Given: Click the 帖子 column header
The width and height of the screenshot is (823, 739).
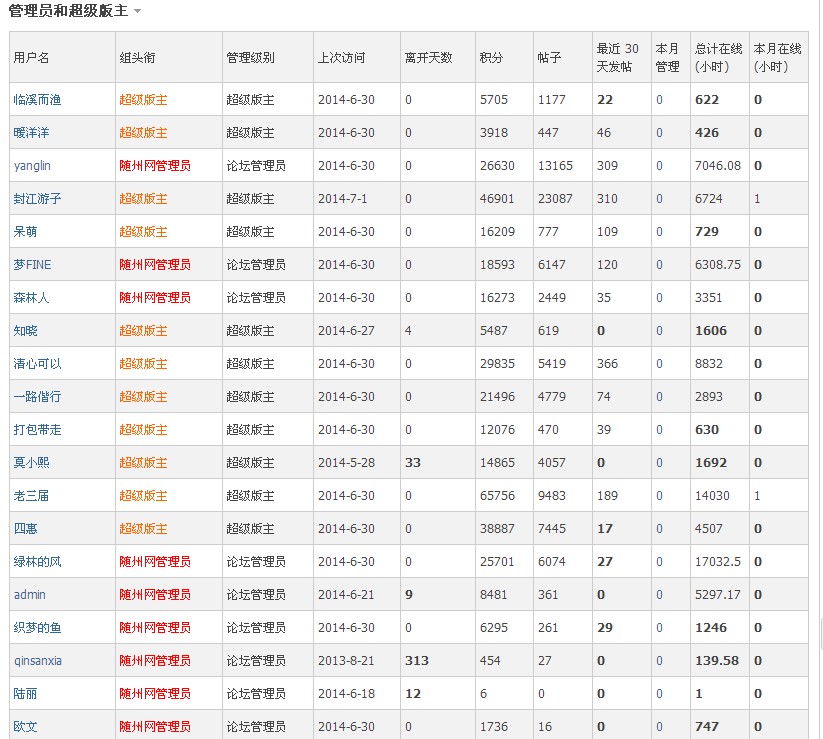Looking at the screenshot, I should (x=550, y=58).
